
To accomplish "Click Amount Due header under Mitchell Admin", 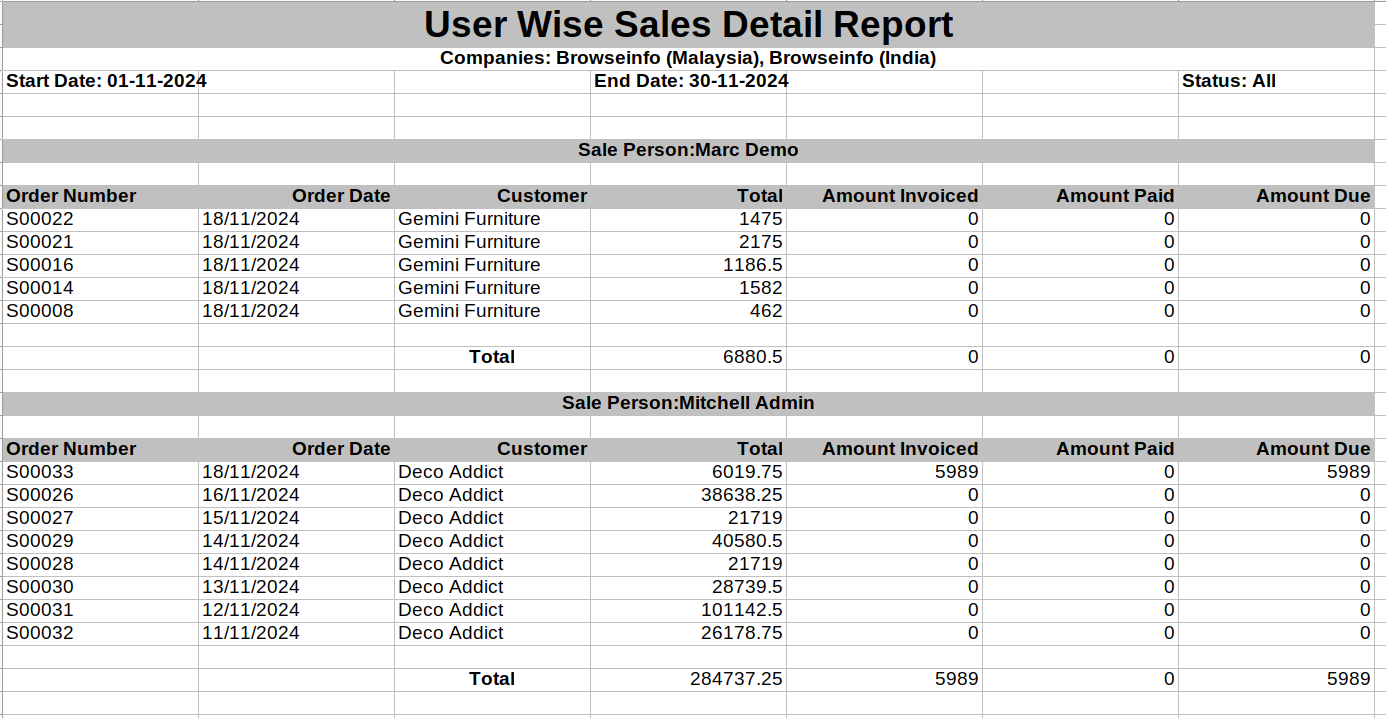I will pyautogui.click(x=1312, y=449).
